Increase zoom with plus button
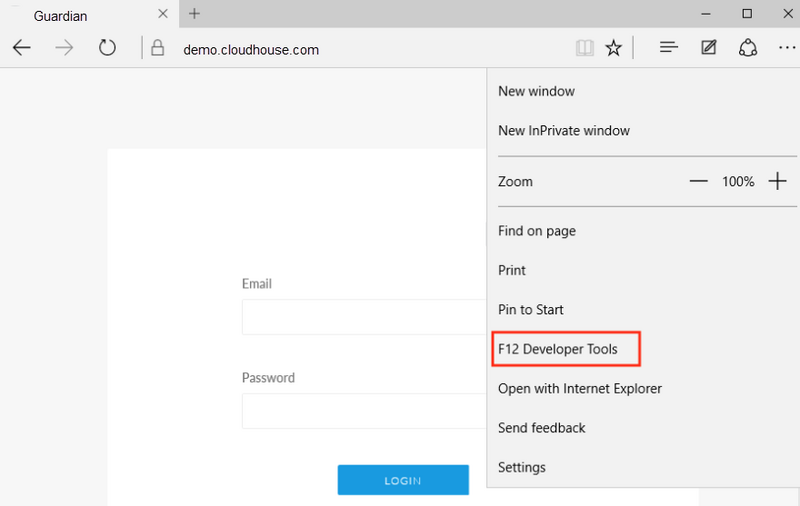800x506 pixels. (x=777, y=181)
